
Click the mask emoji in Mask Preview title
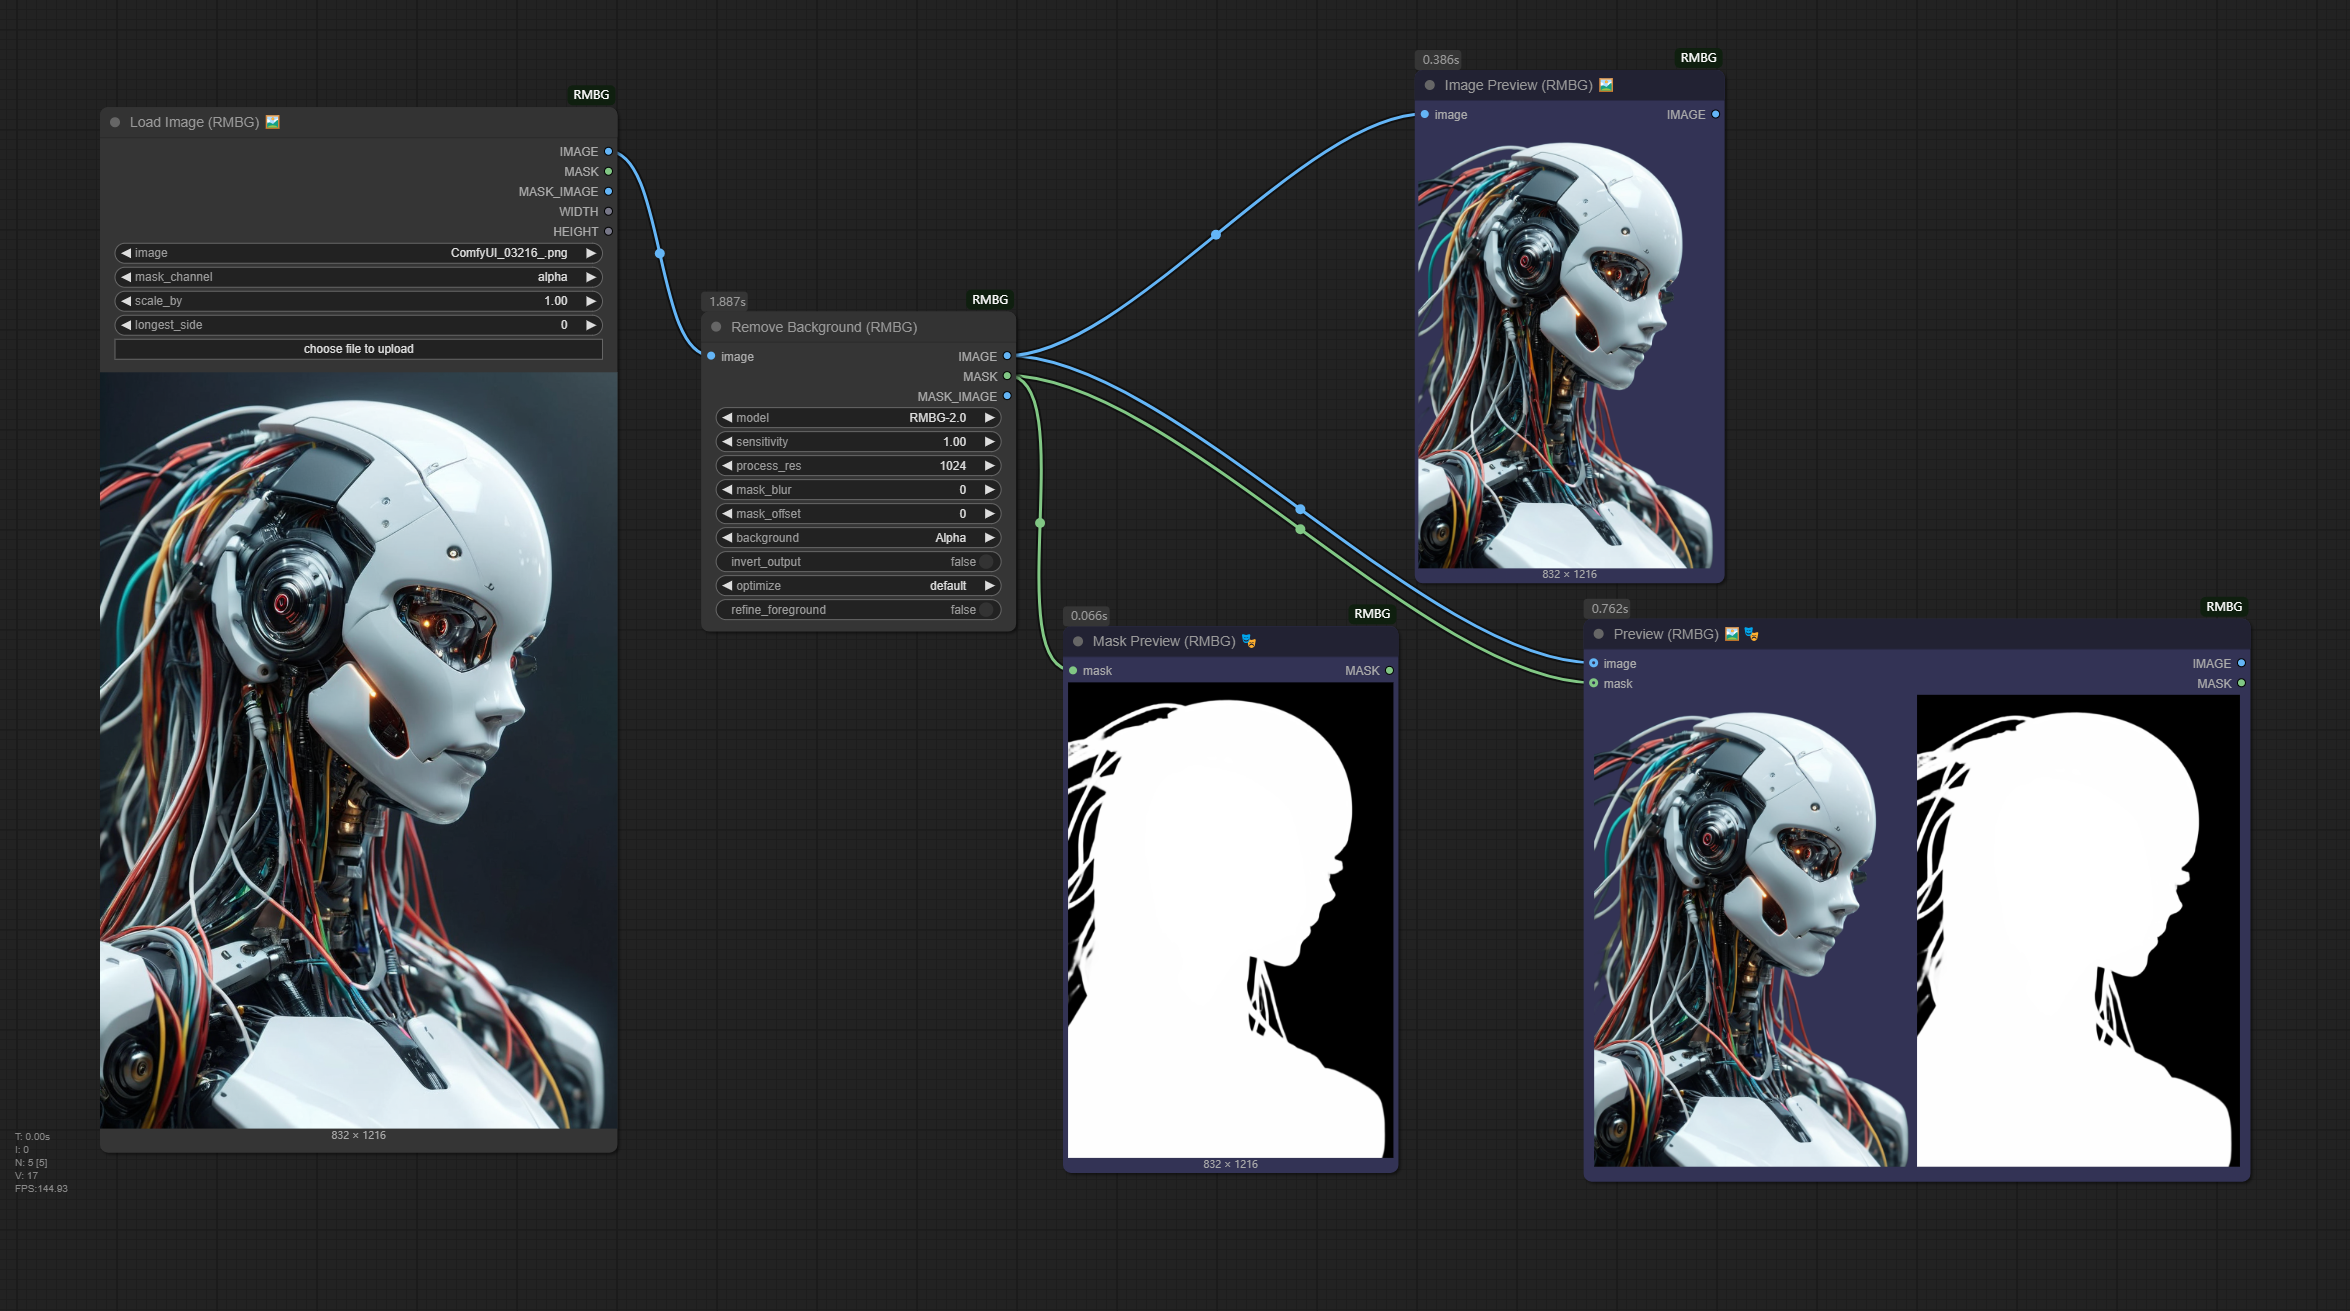point(1249,641)
